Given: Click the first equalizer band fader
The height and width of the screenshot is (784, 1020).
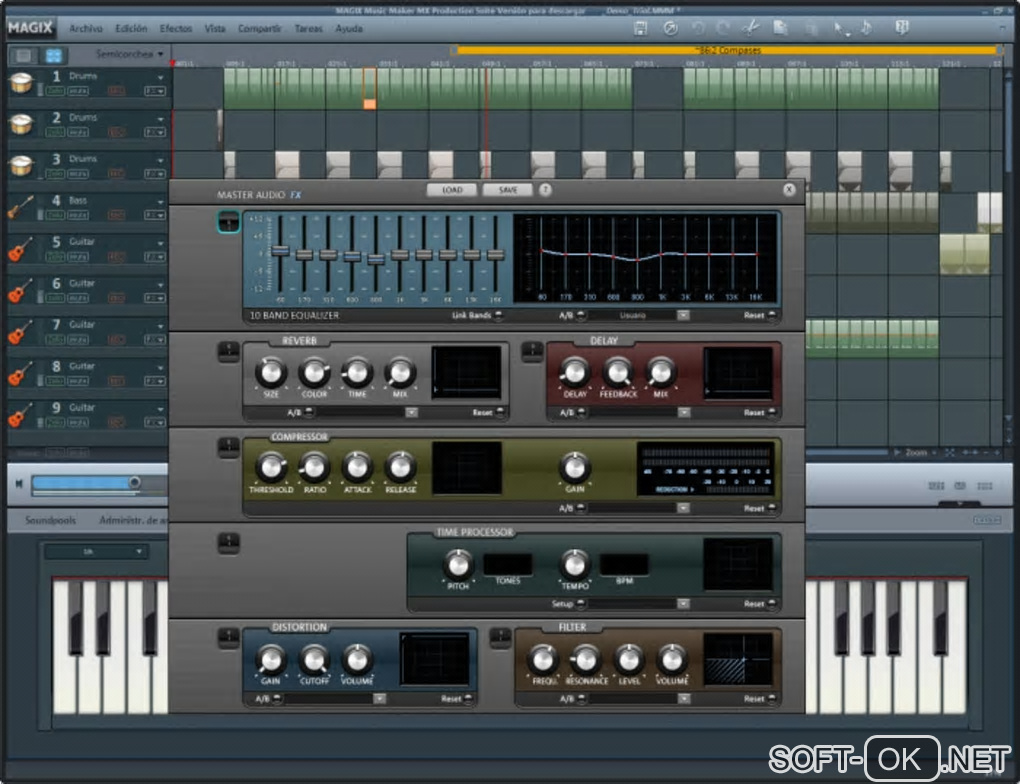Looking at the screenshot, I should 280,250.
